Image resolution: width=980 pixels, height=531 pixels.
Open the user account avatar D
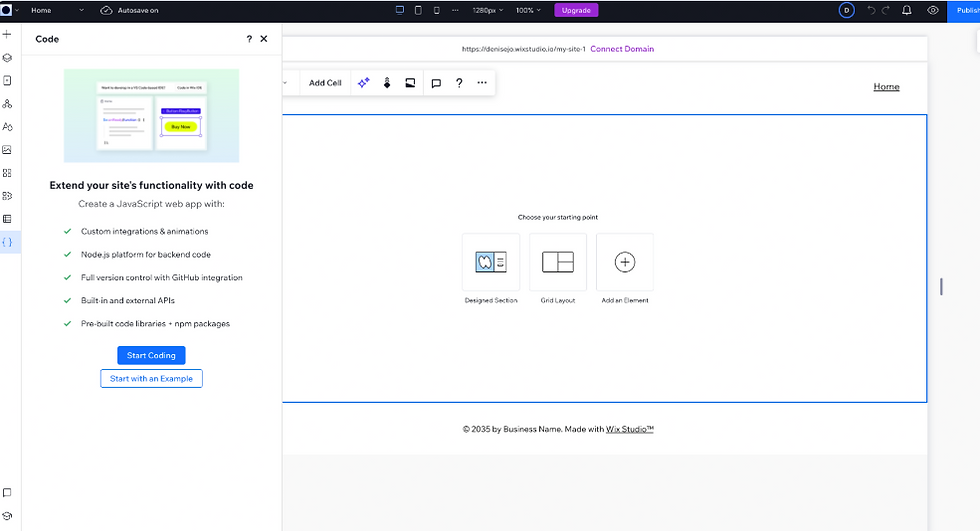pyautogui.click(x=846, y=10)
